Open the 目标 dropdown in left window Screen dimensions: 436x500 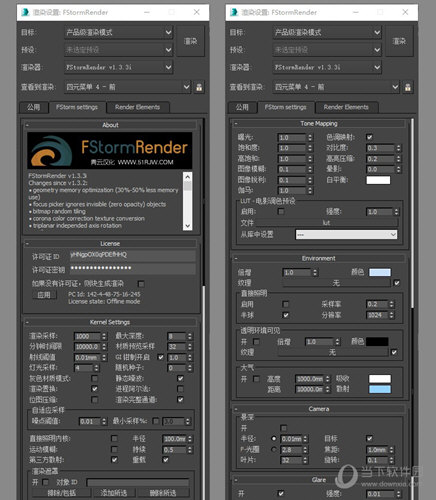[118, 32]
